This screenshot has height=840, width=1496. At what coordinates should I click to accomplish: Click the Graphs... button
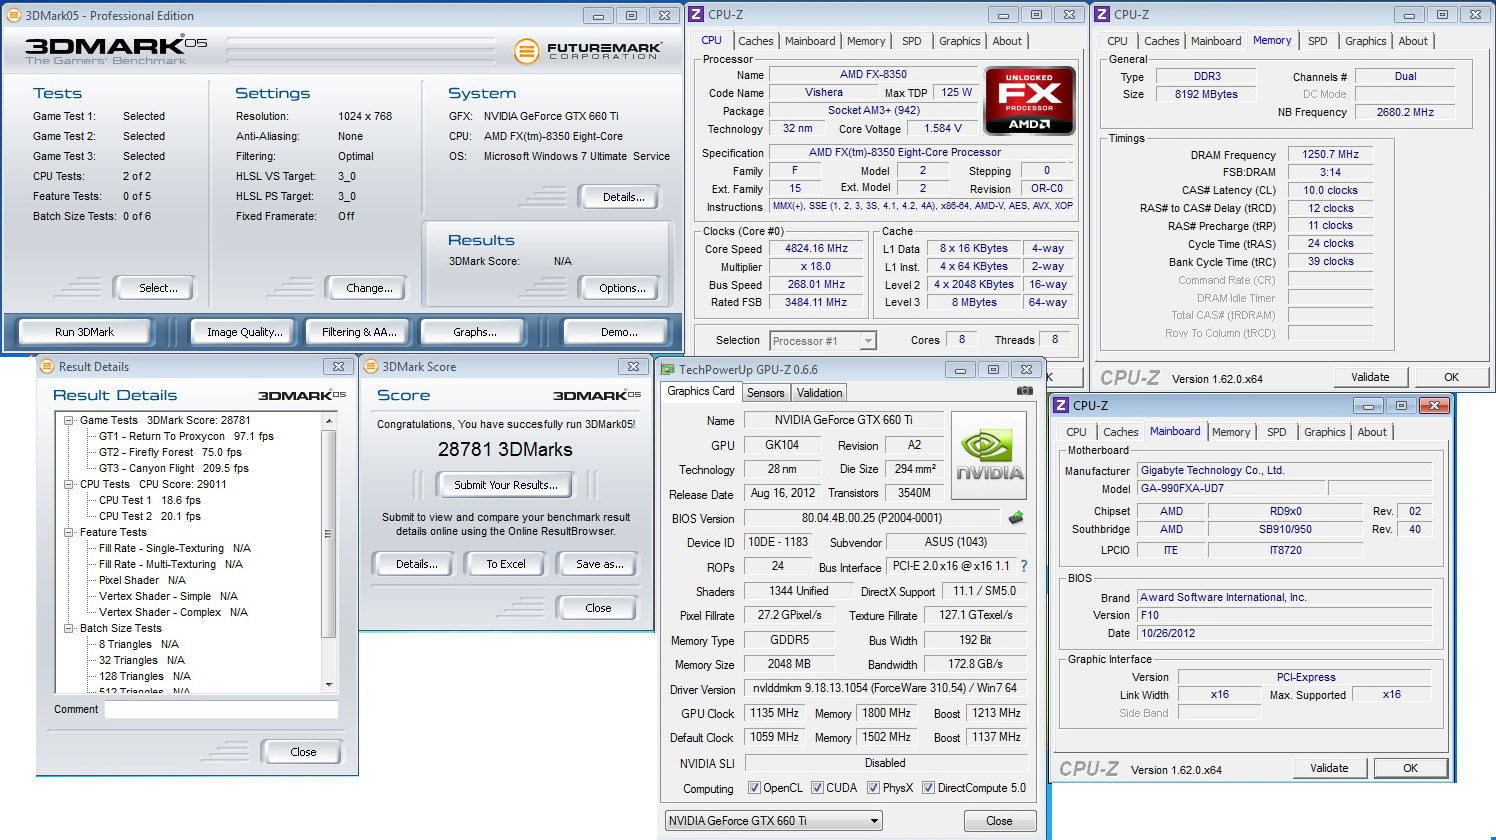coord(475,332)
